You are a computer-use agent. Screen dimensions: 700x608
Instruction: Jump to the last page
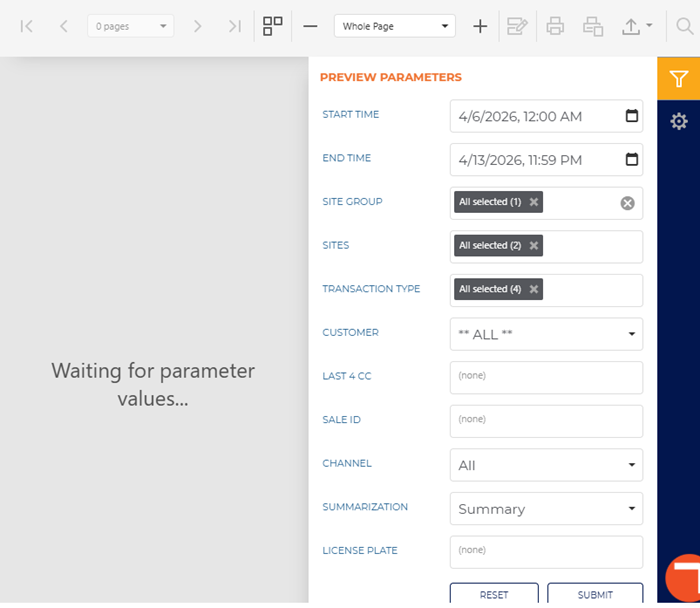(234, 26)
